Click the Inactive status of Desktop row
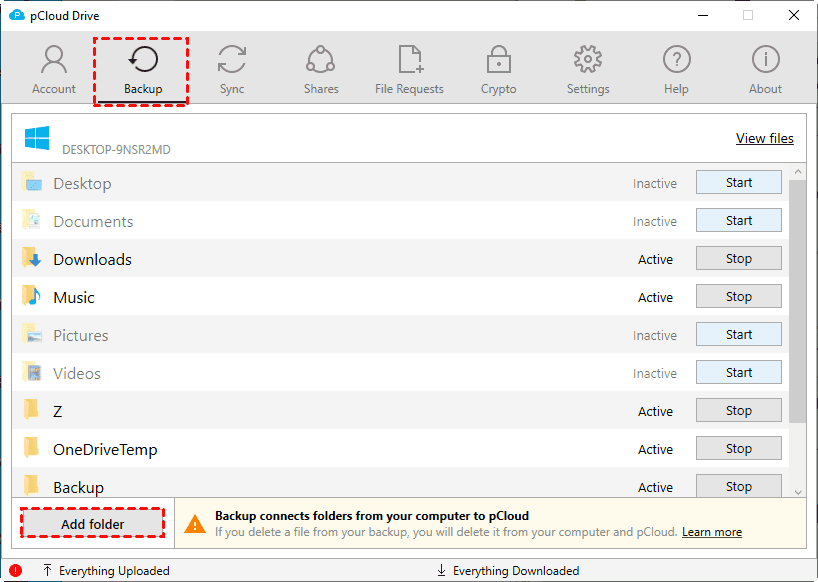 click(655, 184)
